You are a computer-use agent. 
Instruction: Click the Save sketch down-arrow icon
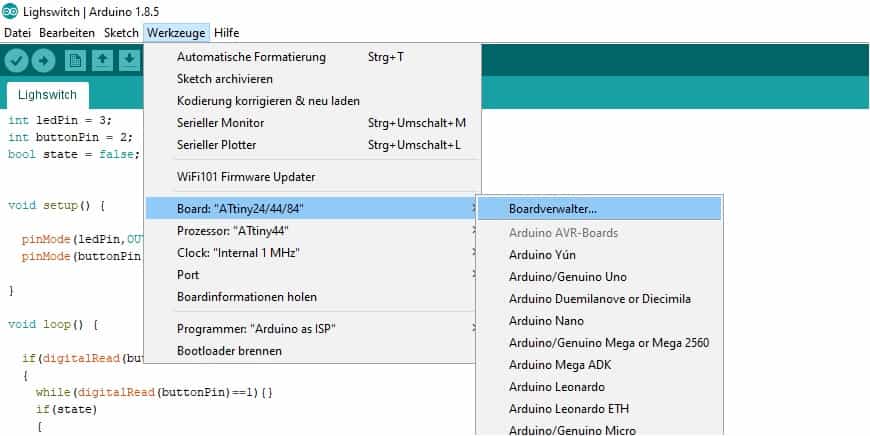[x=129, y=61]
